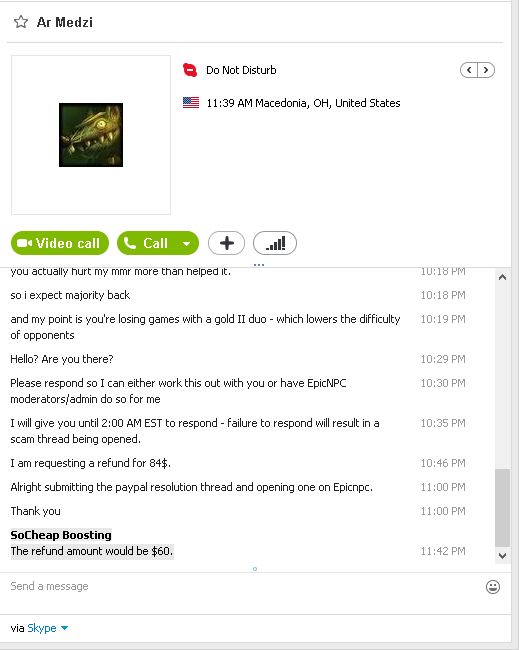Click the Do Not Disturb status icon
This screenshot has height=650, width=519.
tap(190, 70)
